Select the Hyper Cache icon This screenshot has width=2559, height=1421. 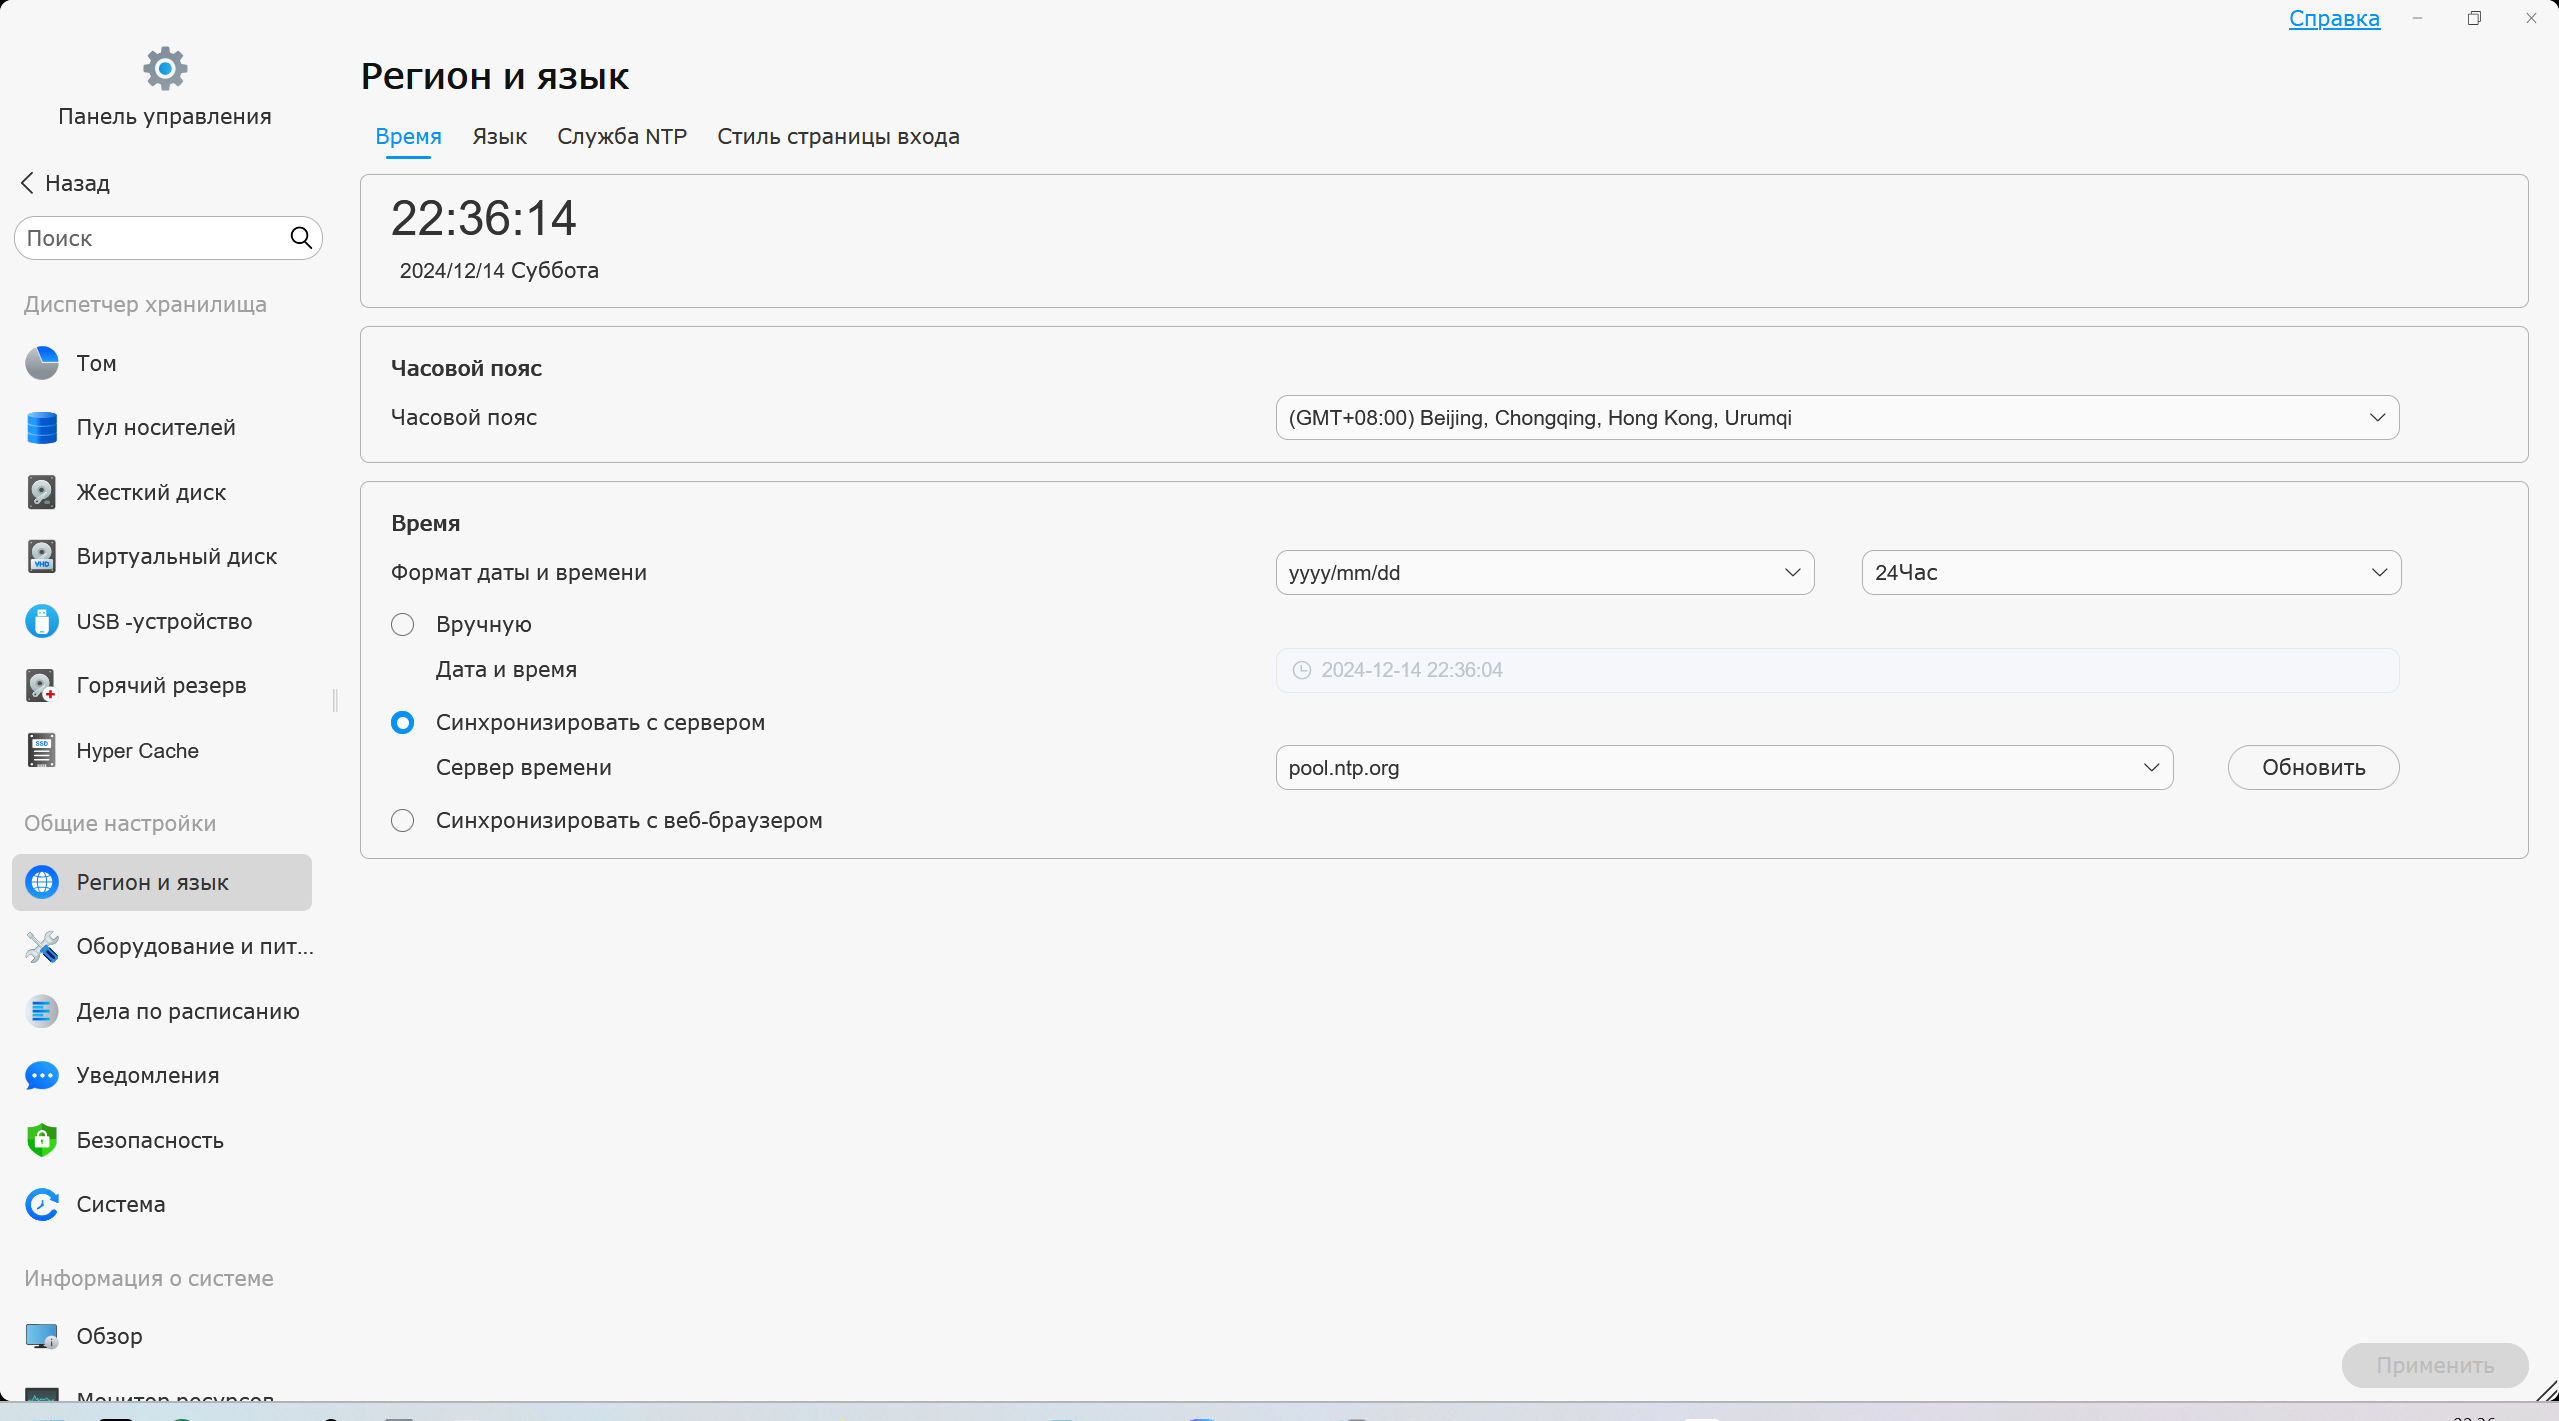[x=42, y=750]
